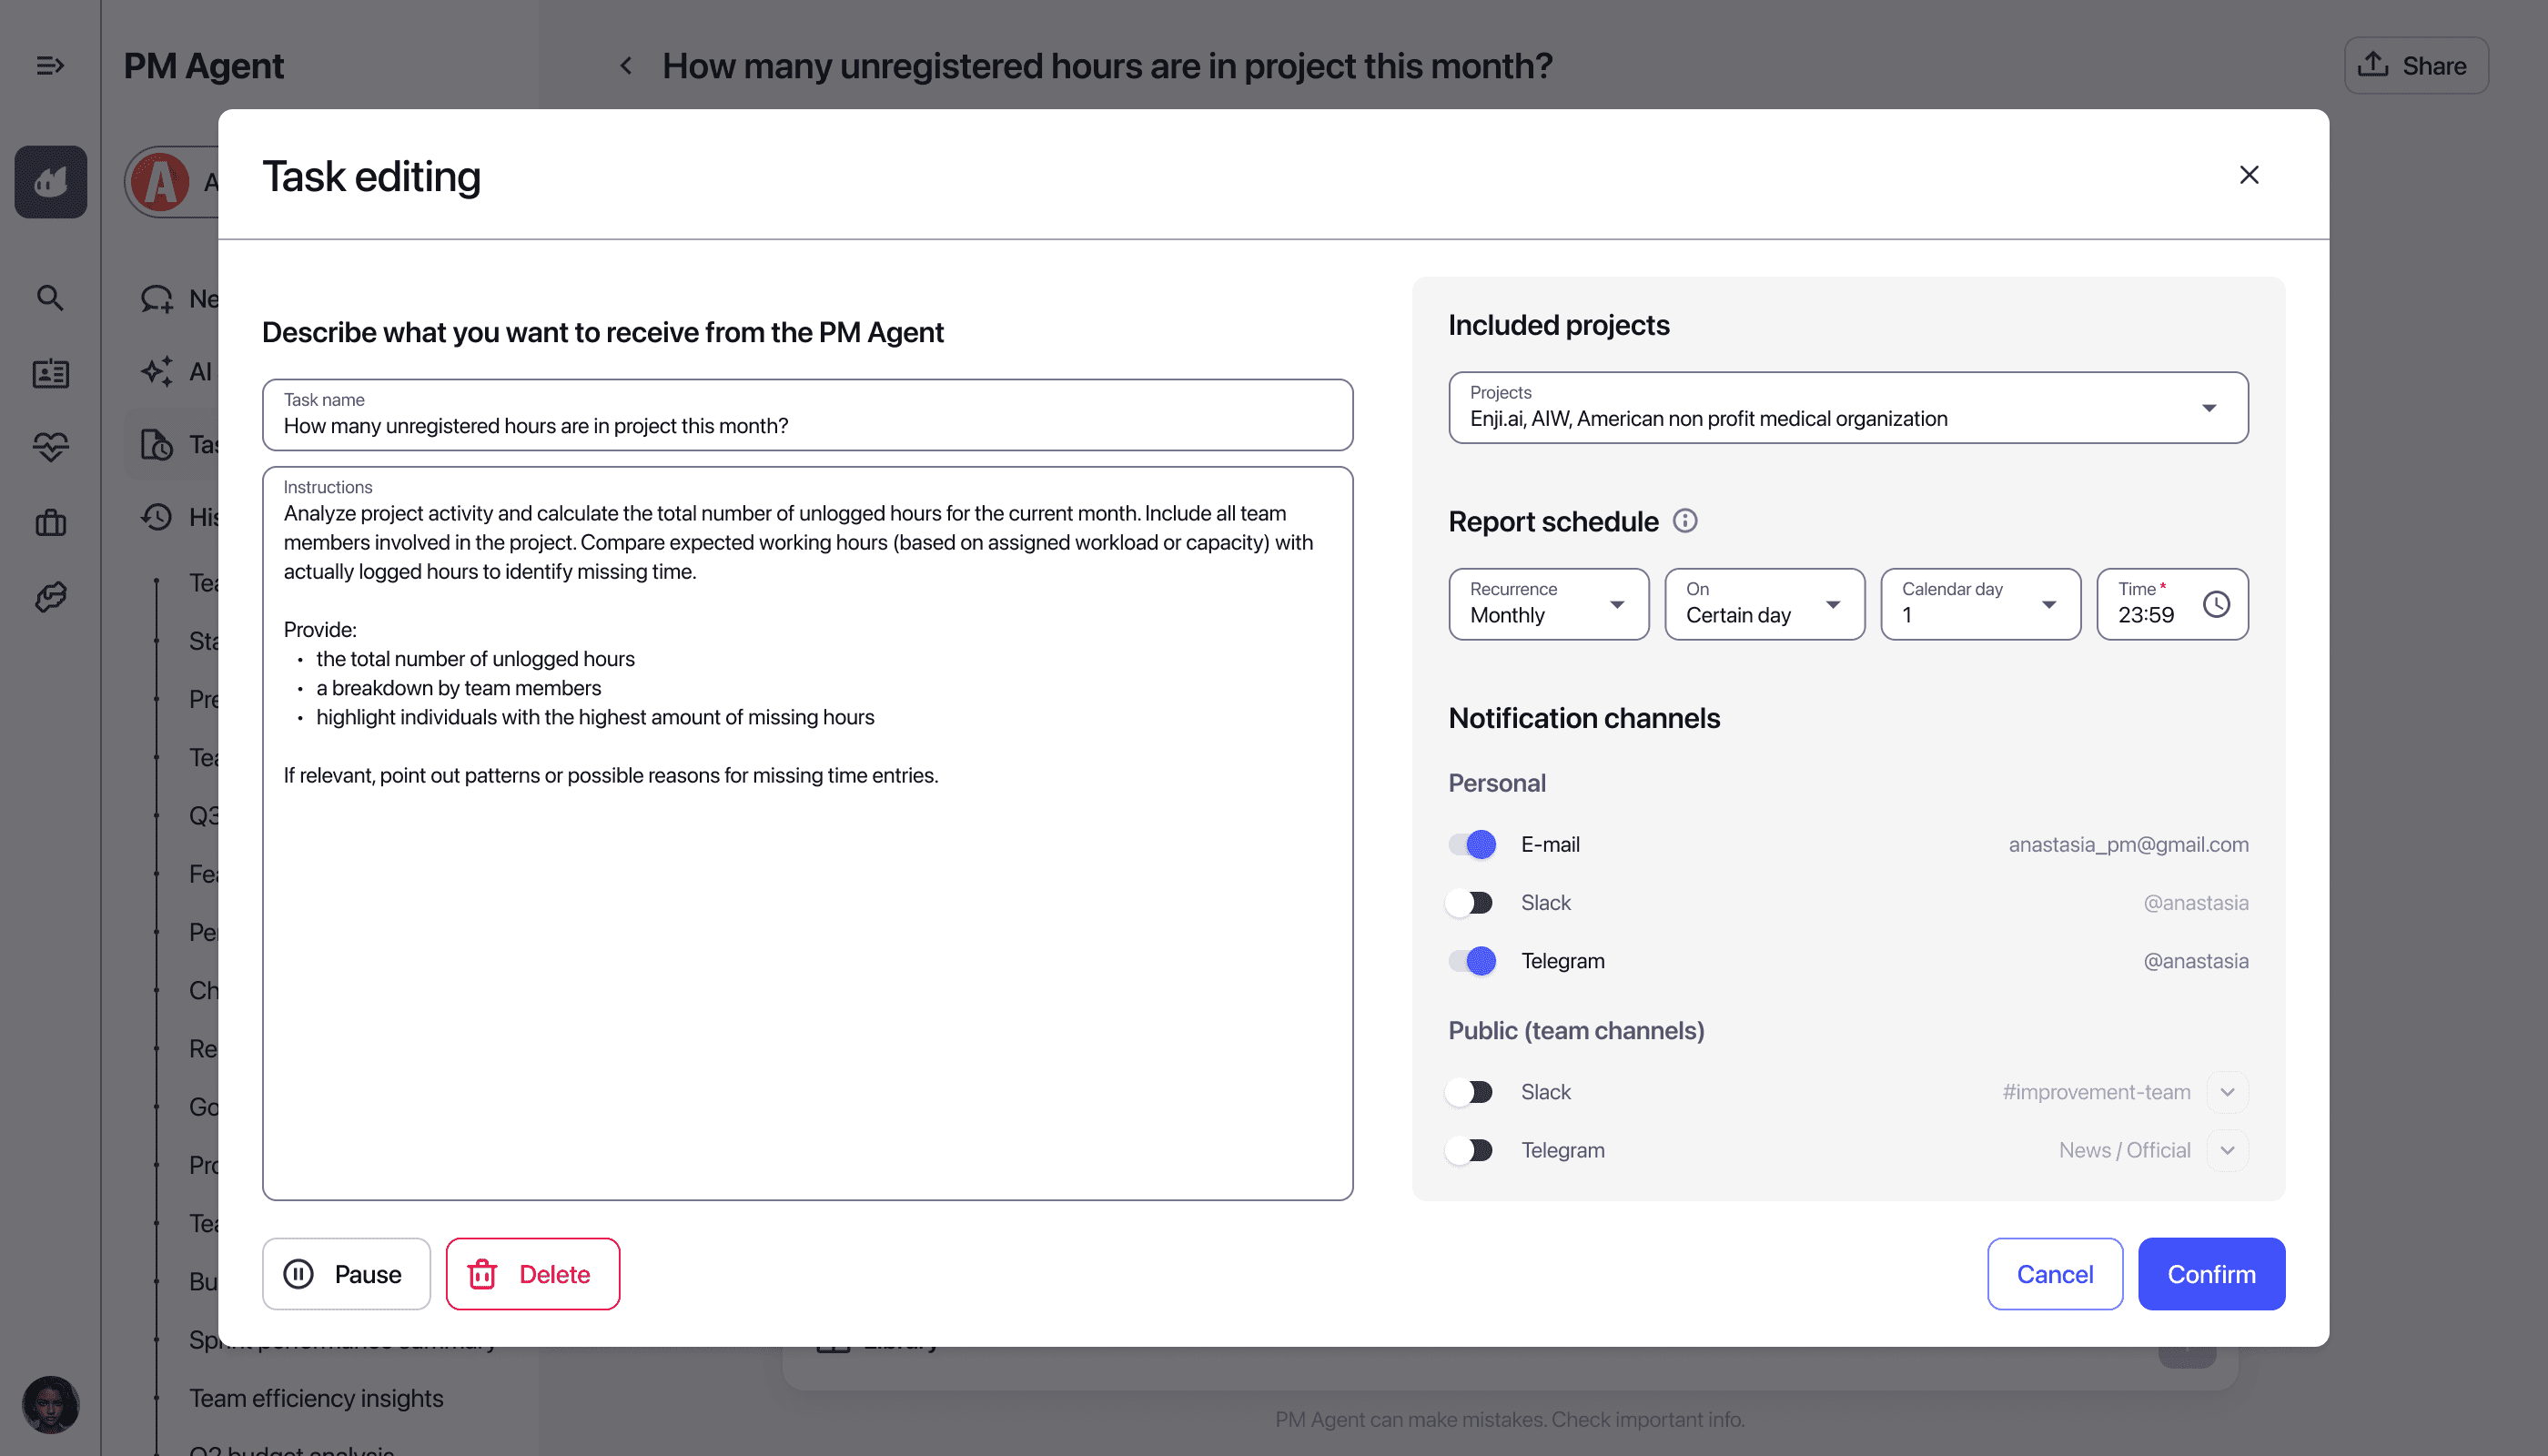
Task: Open the Calendar day dropdown
Action: [1979, 604]
